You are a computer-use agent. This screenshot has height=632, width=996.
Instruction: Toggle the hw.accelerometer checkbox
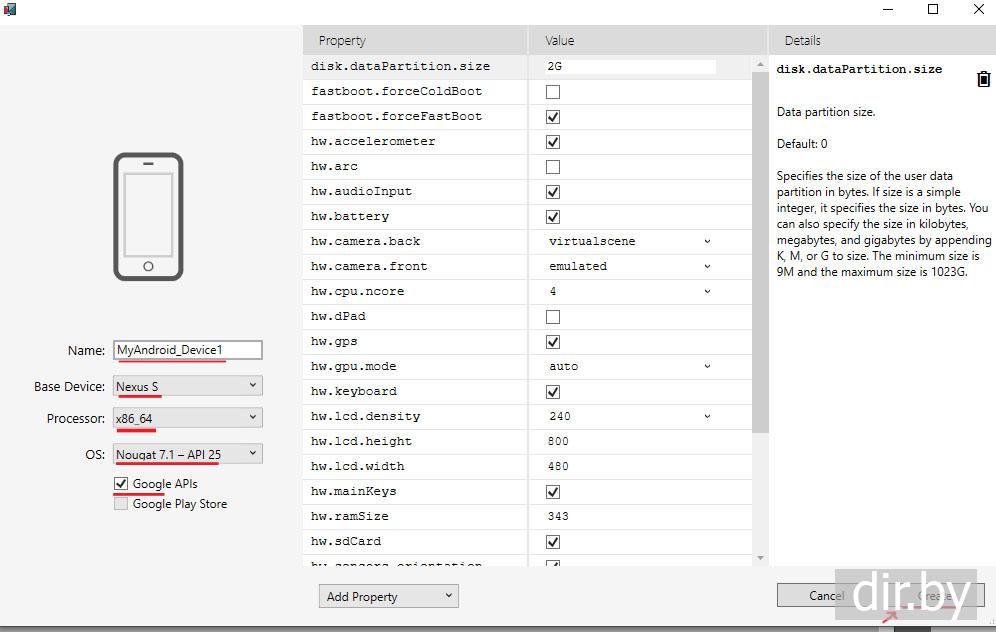point(553,142)
